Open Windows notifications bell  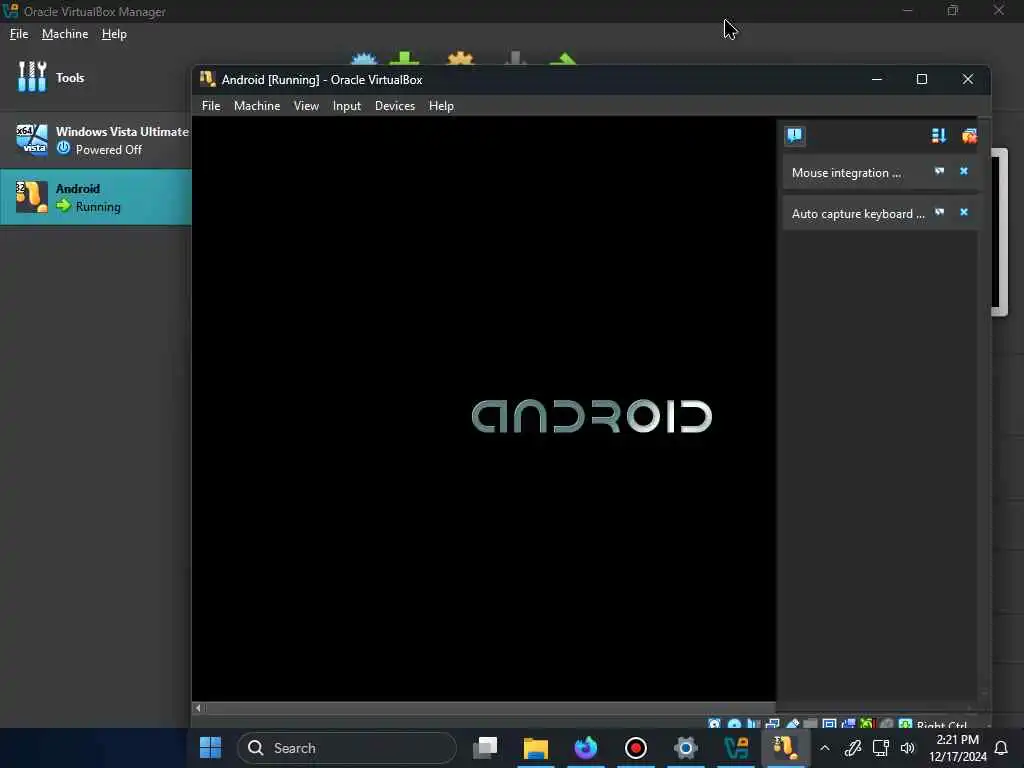point(1001,748)
